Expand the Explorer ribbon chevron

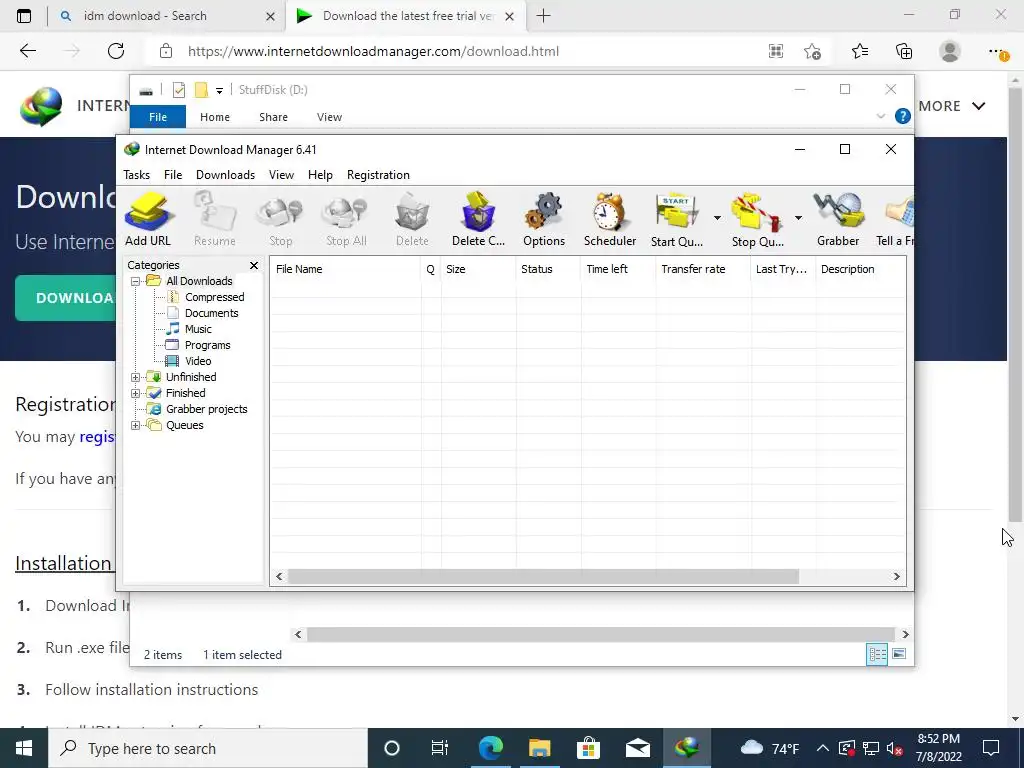(880, 116)
